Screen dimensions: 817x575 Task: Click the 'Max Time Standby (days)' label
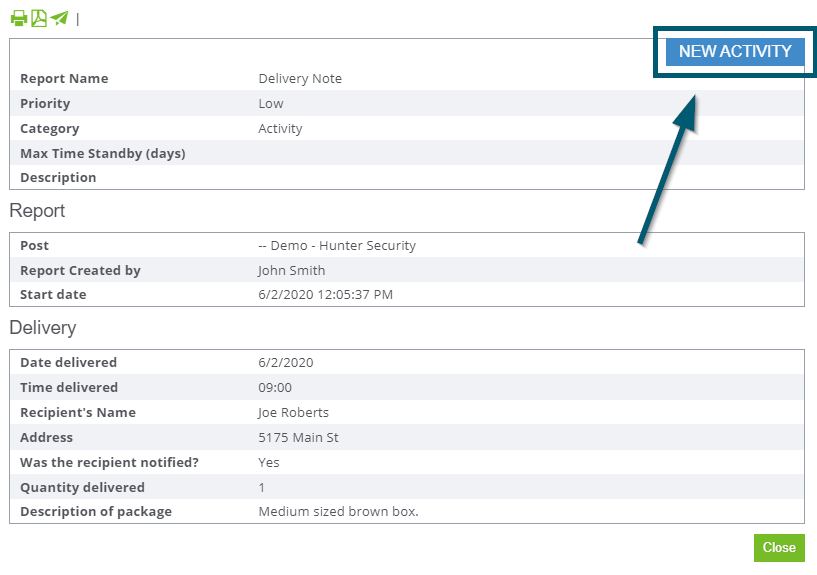coord(103,154)
